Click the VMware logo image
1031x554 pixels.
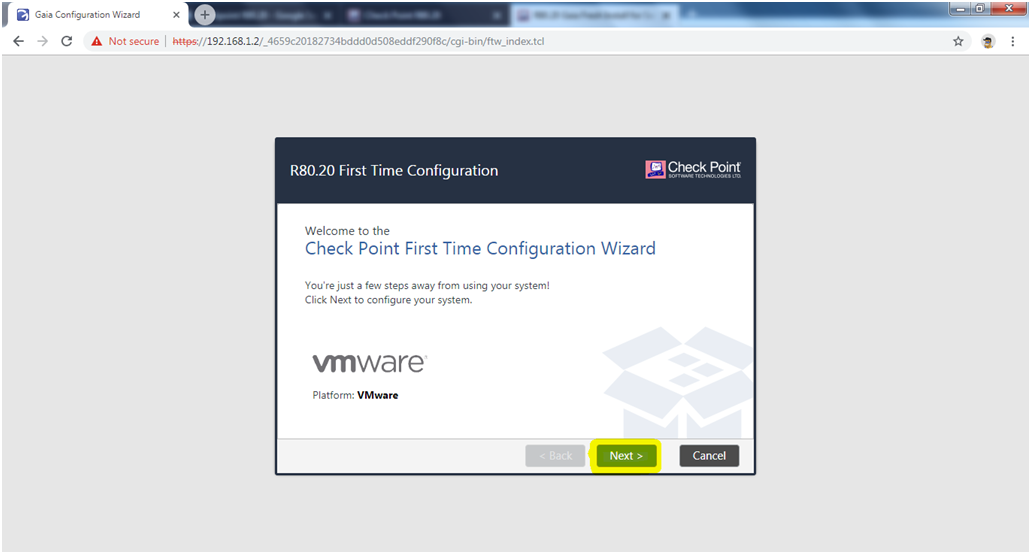(370, 363)
